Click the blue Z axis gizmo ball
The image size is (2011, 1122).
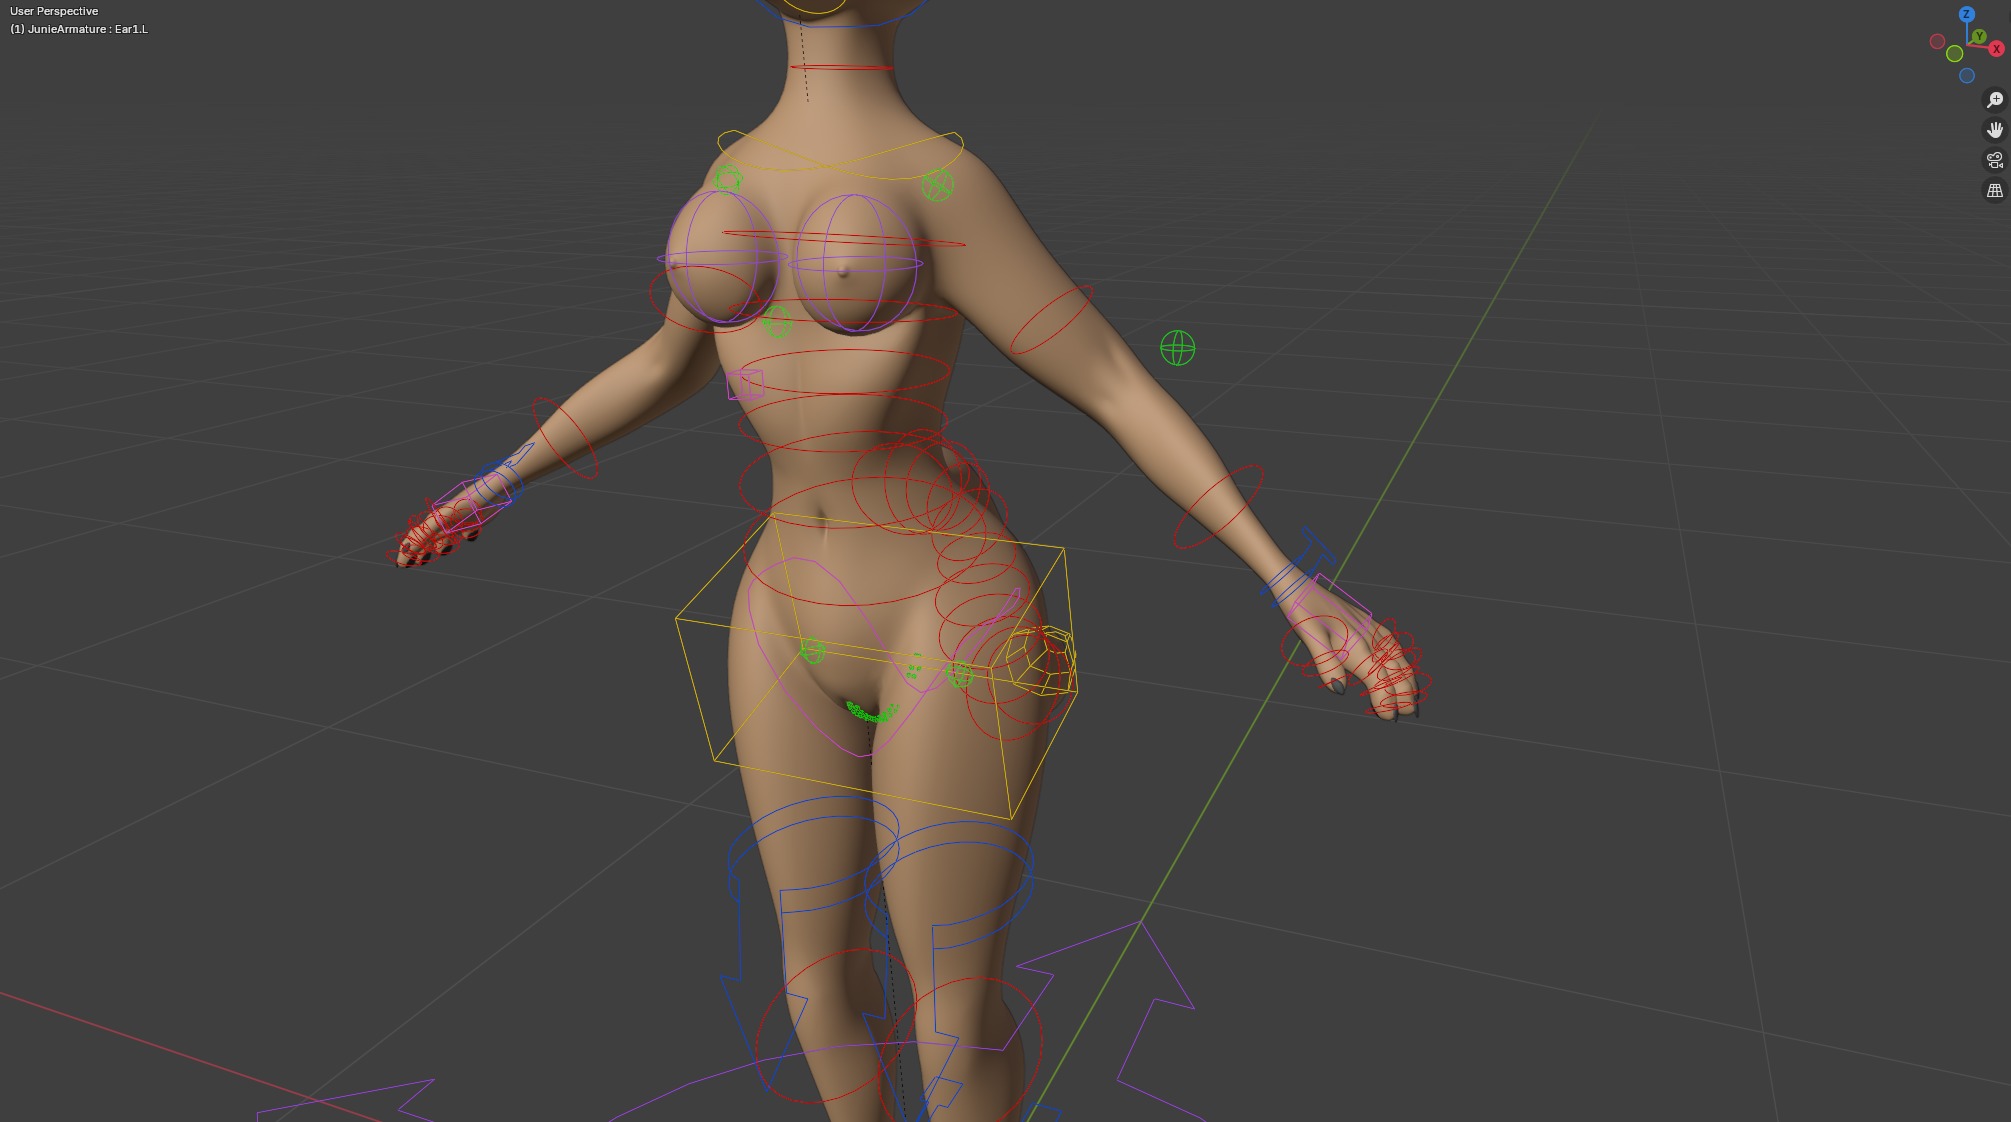click(1966, 14)
